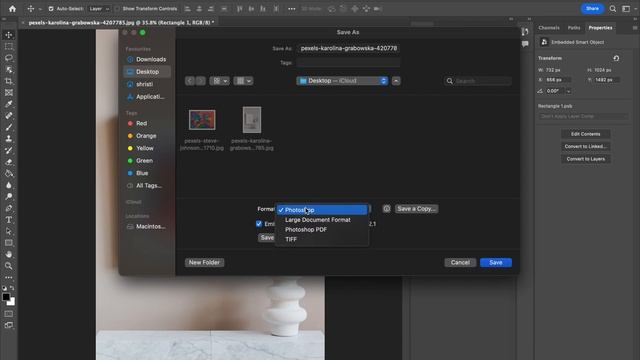Select the Rectangular Marquee tool
The image size is (640, 360).
pyautogui.click(x=9, y=47)
